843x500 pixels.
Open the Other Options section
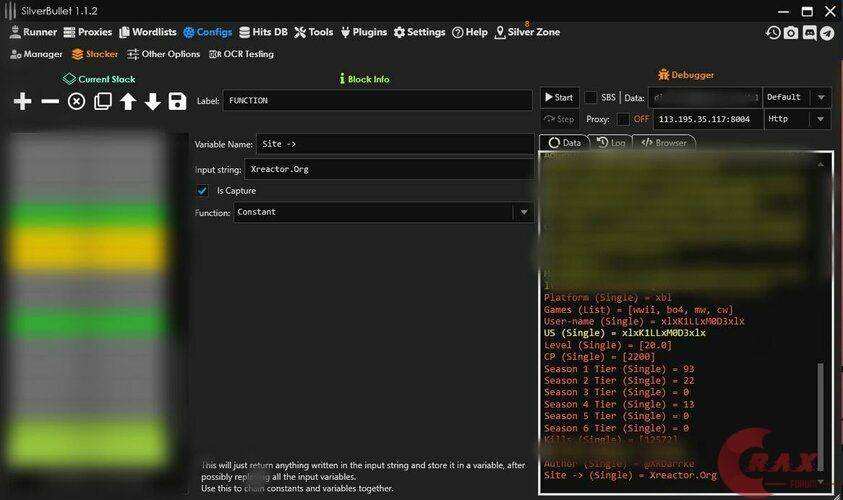pyautogui.click(x=163, y=54)
